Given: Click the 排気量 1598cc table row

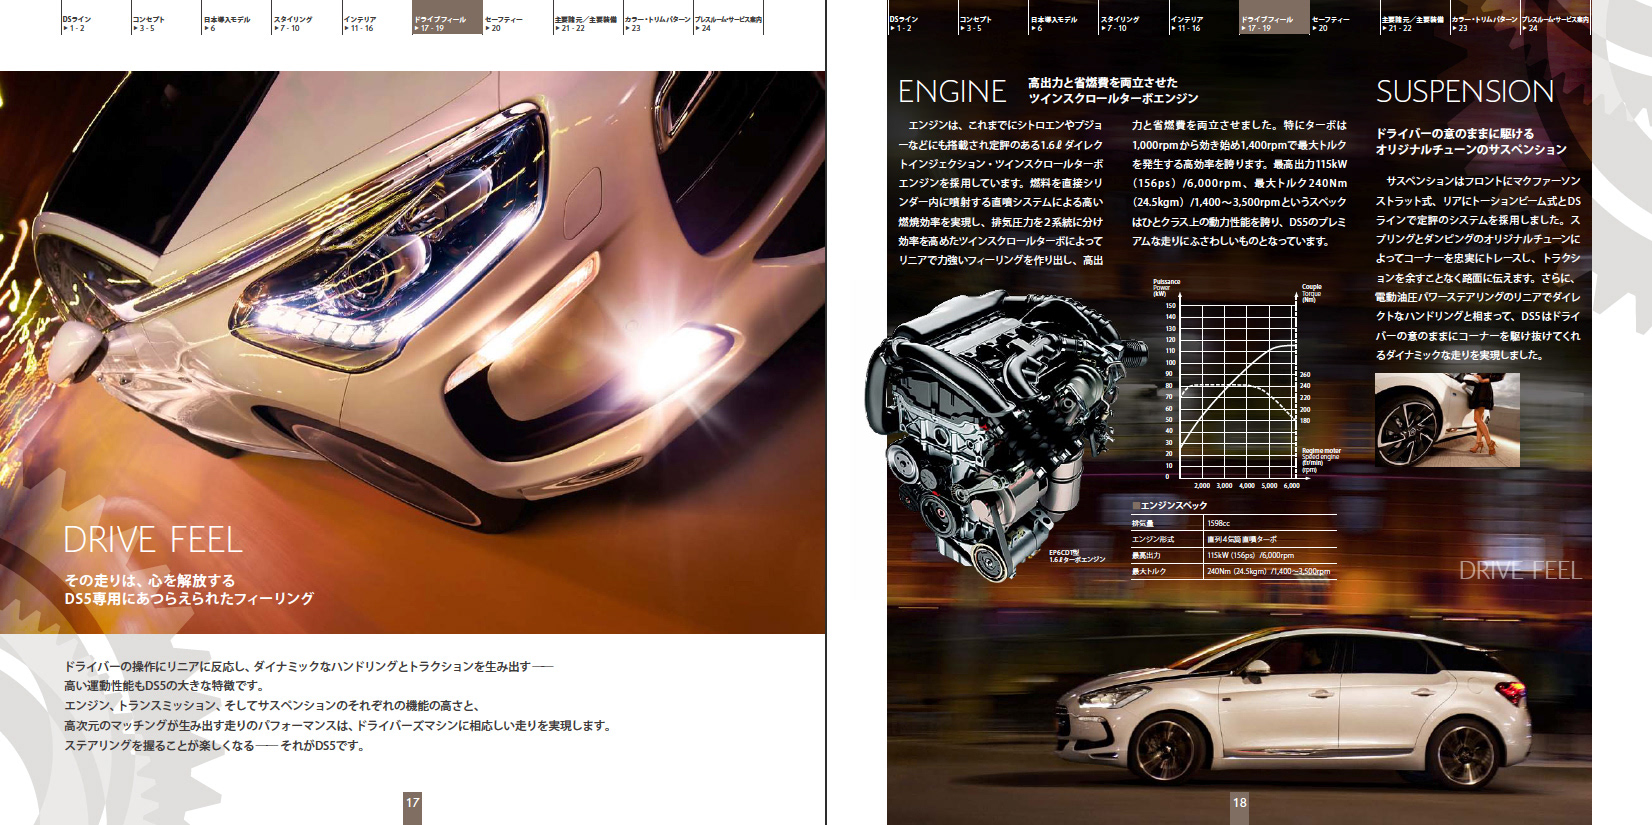Looking at the screenshot, I should coord(1234,523).
